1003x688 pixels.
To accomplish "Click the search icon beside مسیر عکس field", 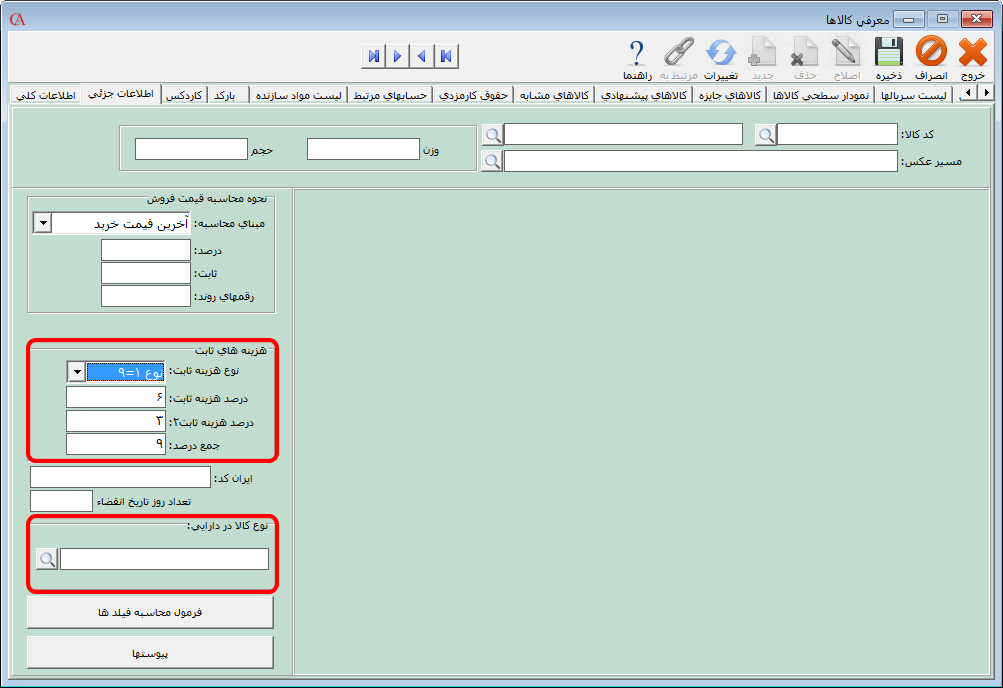I will (492, 161).
